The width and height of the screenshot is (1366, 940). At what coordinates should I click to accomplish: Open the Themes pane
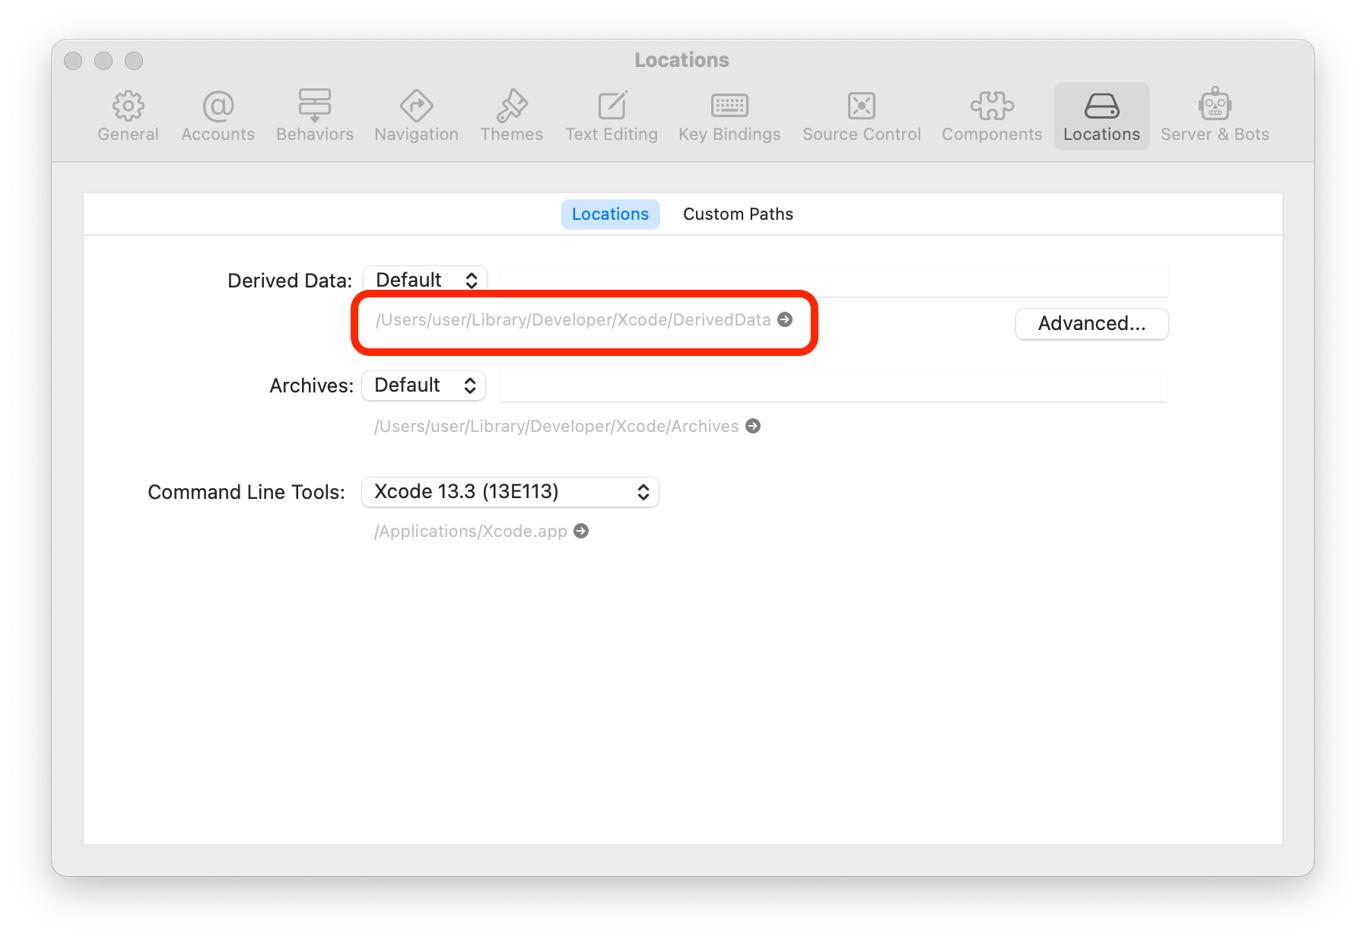click(511, 116)
